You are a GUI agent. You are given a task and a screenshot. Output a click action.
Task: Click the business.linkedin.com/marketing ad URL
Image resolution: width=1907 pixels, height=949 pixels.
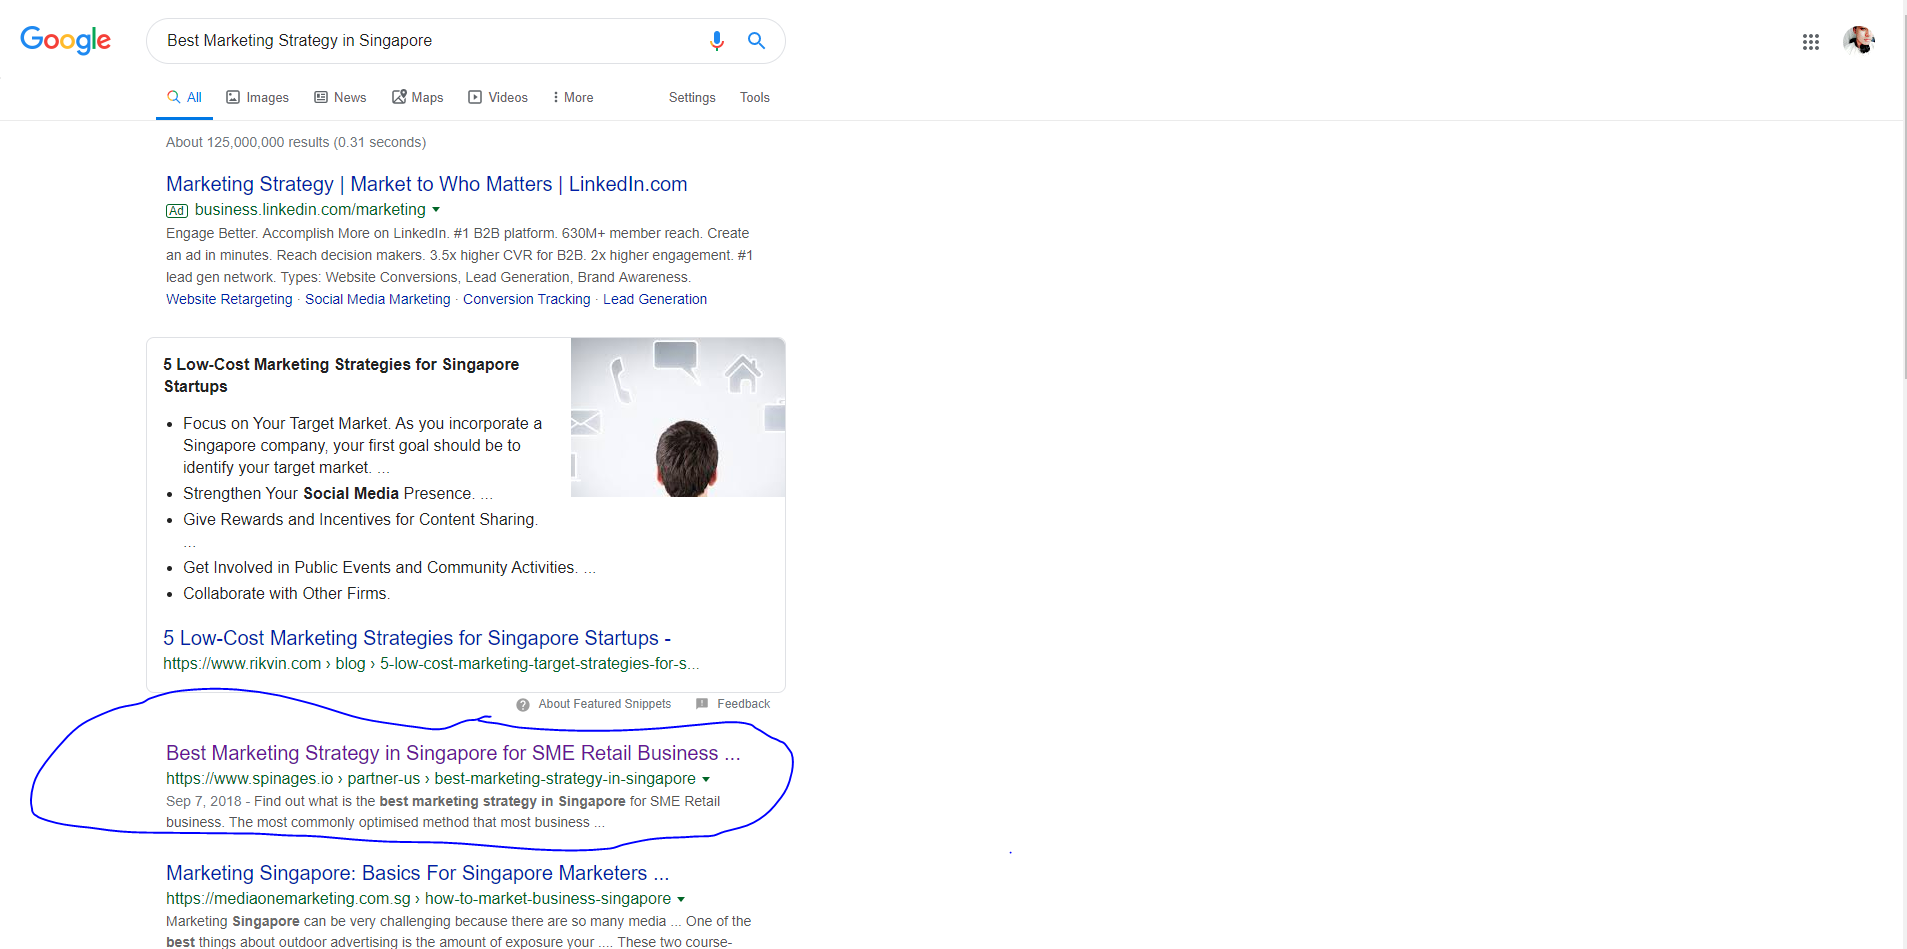(x=310, y=210)
